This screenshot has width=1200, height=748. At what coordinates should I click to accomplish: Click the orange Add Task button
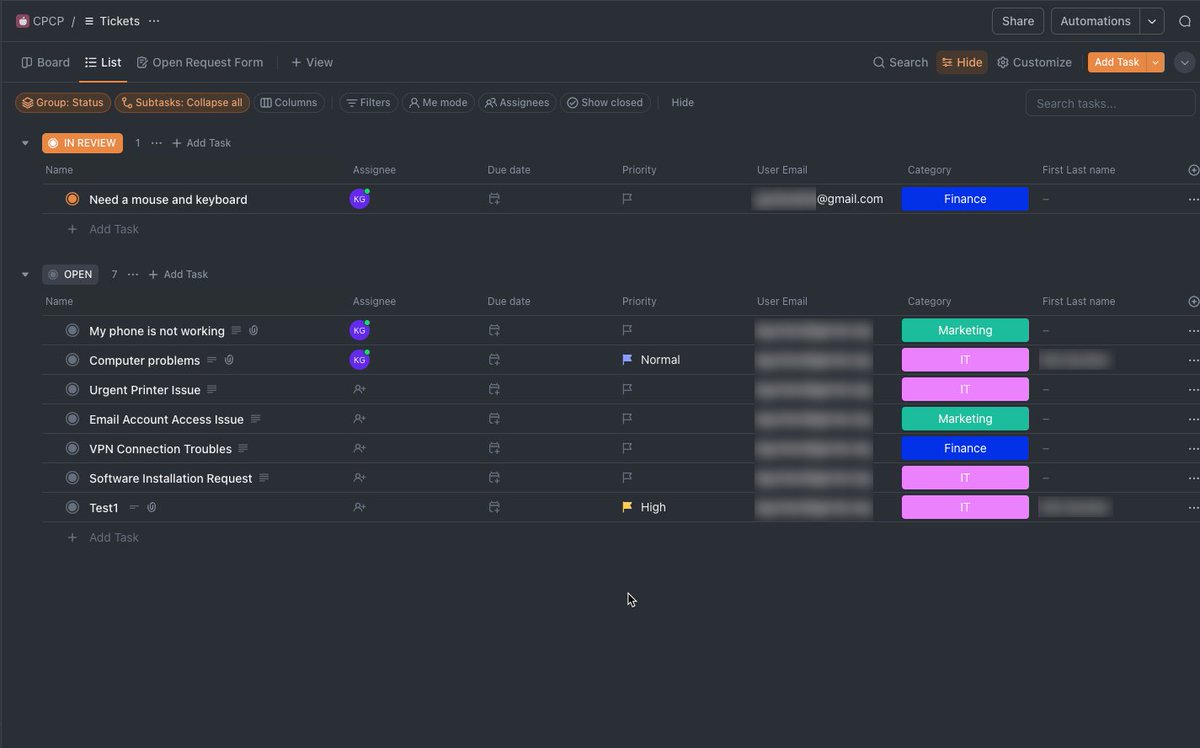1117,62
